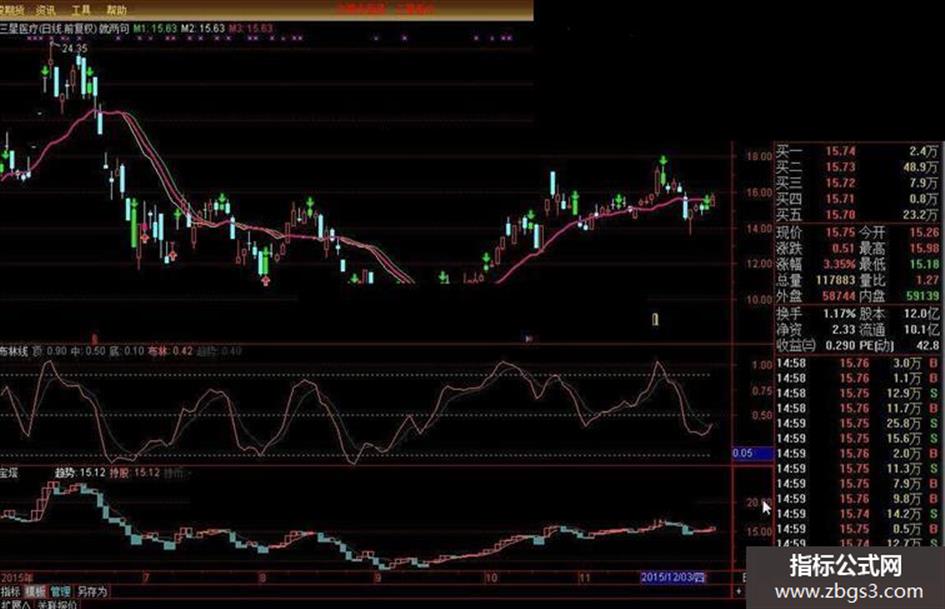Click the 买五 bid row

857,215
